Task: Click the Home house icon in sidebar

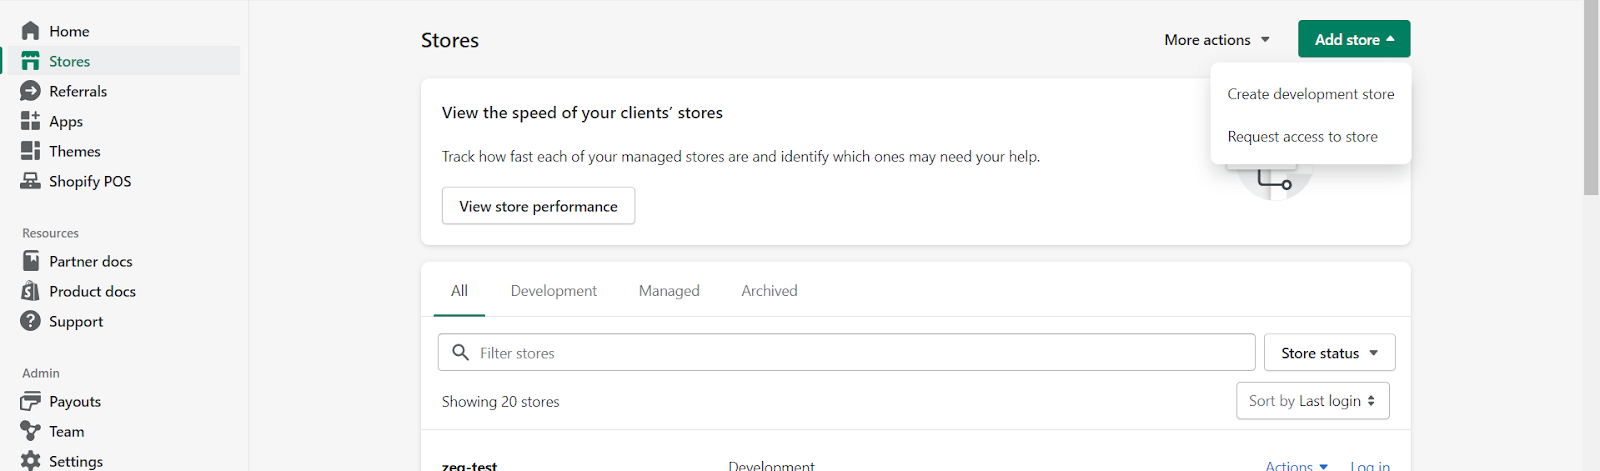Action: click(x=30, y=31)
